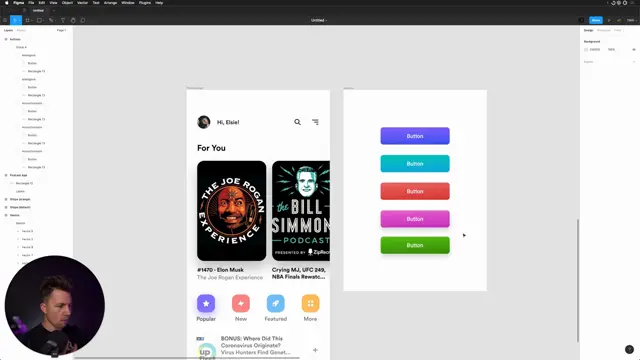Screen dimensions: 640x360
Task: Select the Shape (default) layer
Action: [20, 207]
